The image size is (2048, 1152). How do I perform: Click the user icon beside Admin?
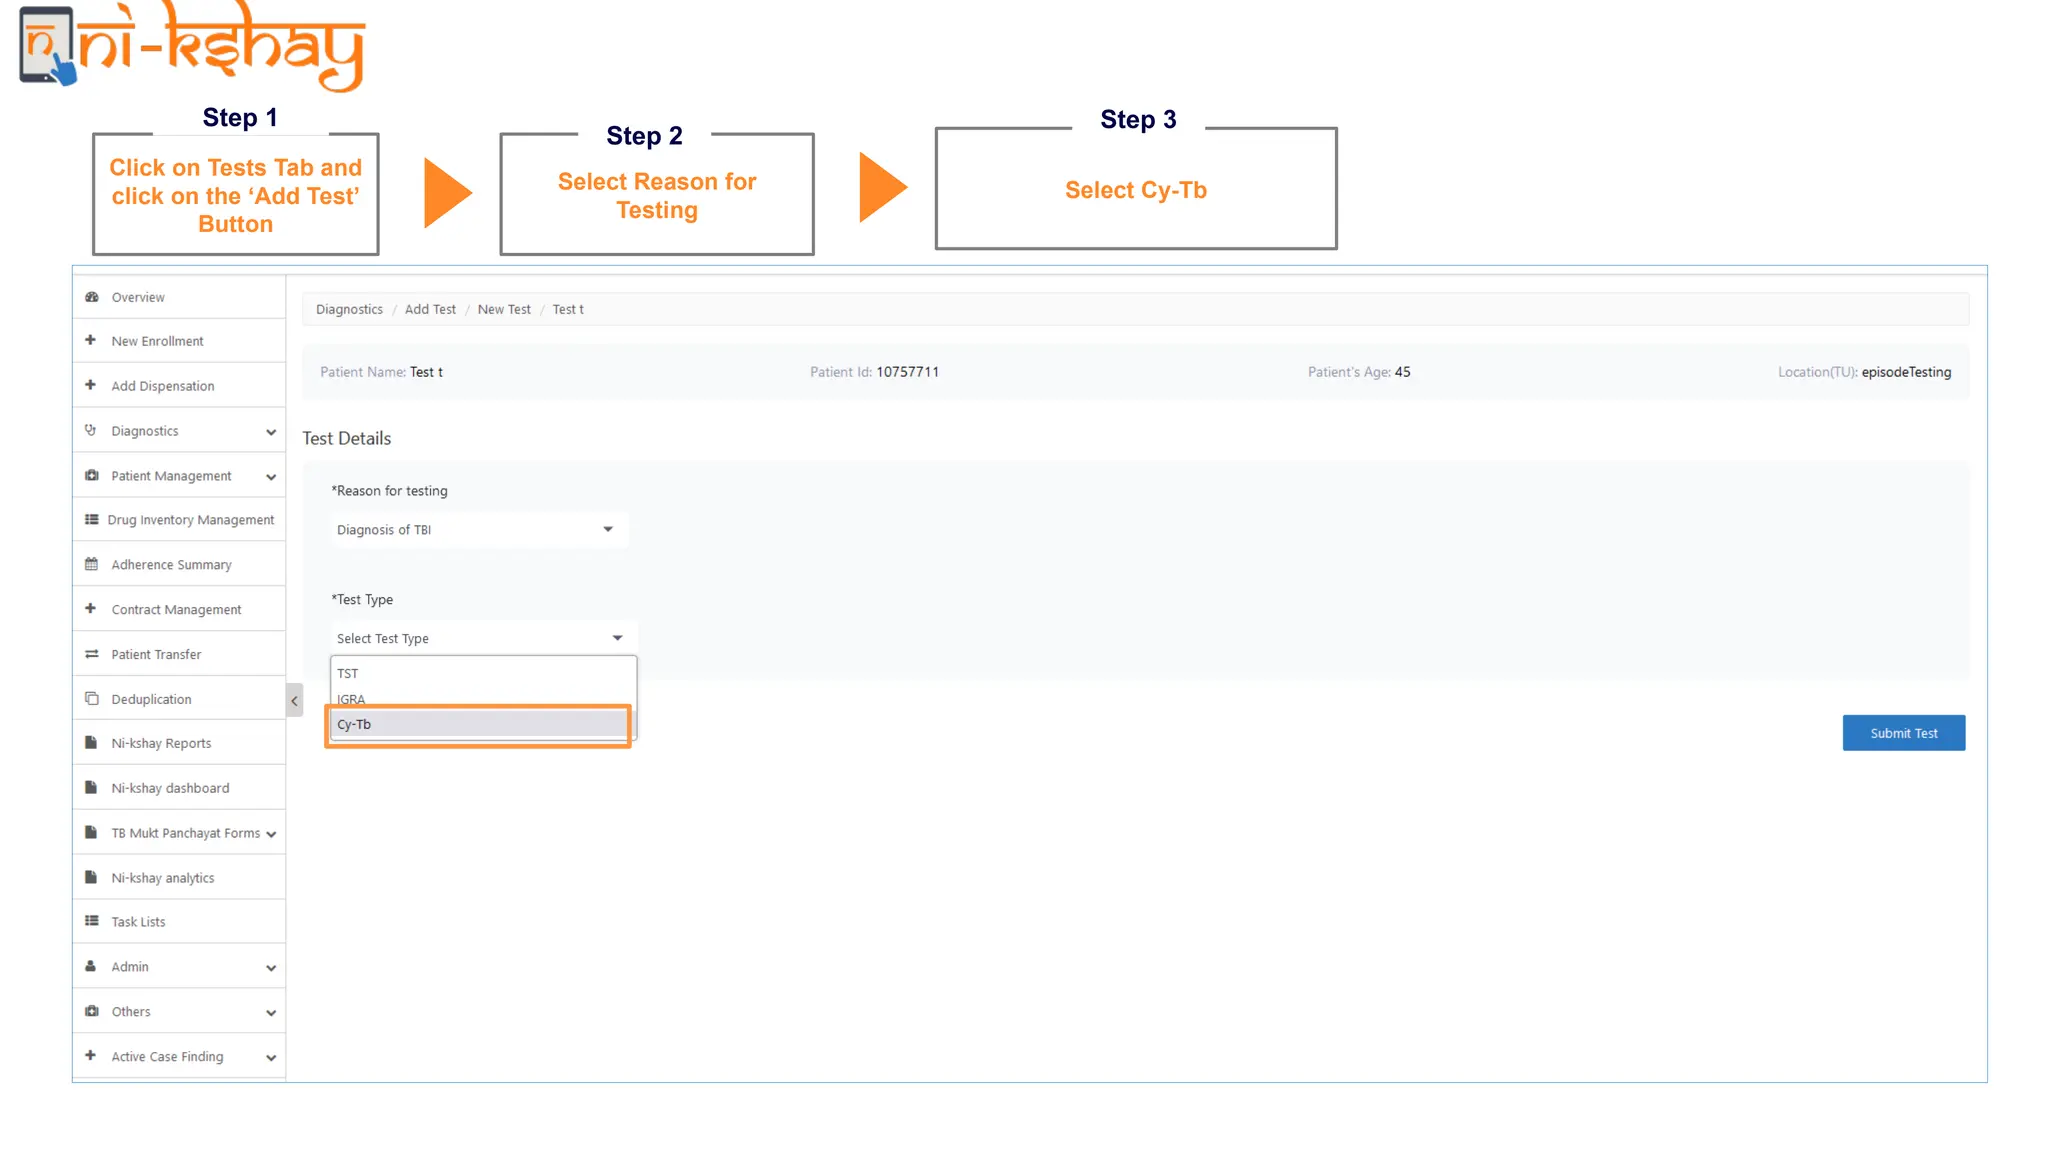(91, 966)
